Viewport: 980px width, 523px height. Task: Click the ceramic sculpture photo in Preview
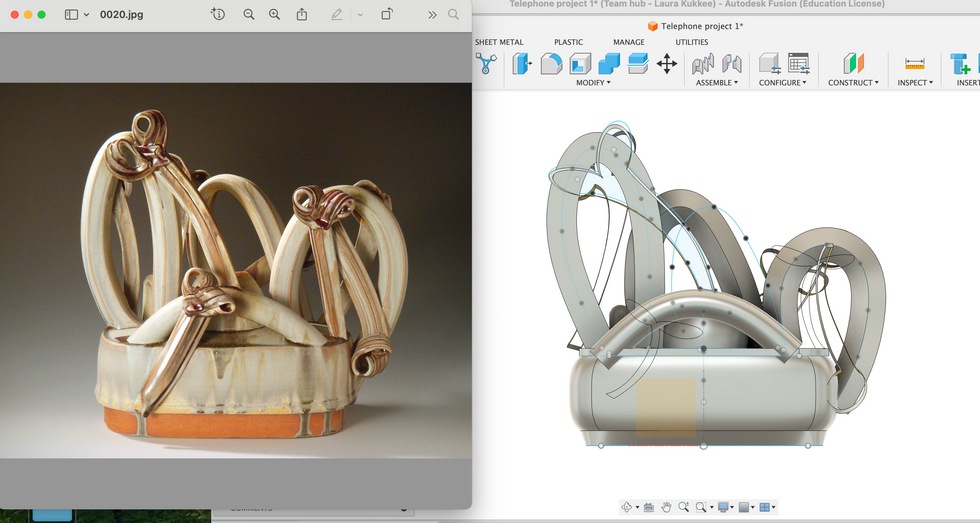[236, 270]
